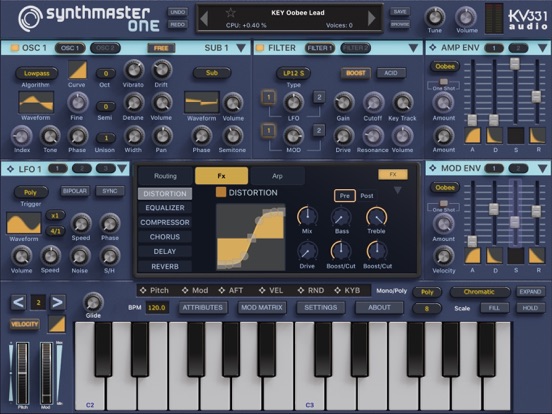Click the KYB modulation source icon
This screenshot has height=414, width=552.
338,290
